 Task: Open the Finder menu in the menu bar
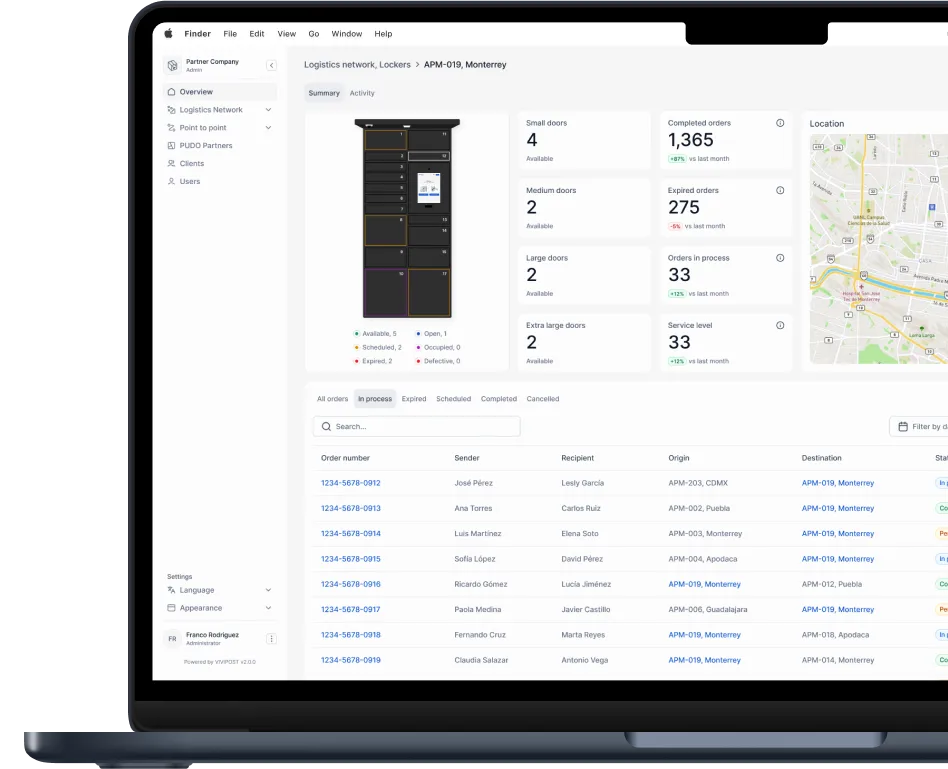click(x=198, y=33)
